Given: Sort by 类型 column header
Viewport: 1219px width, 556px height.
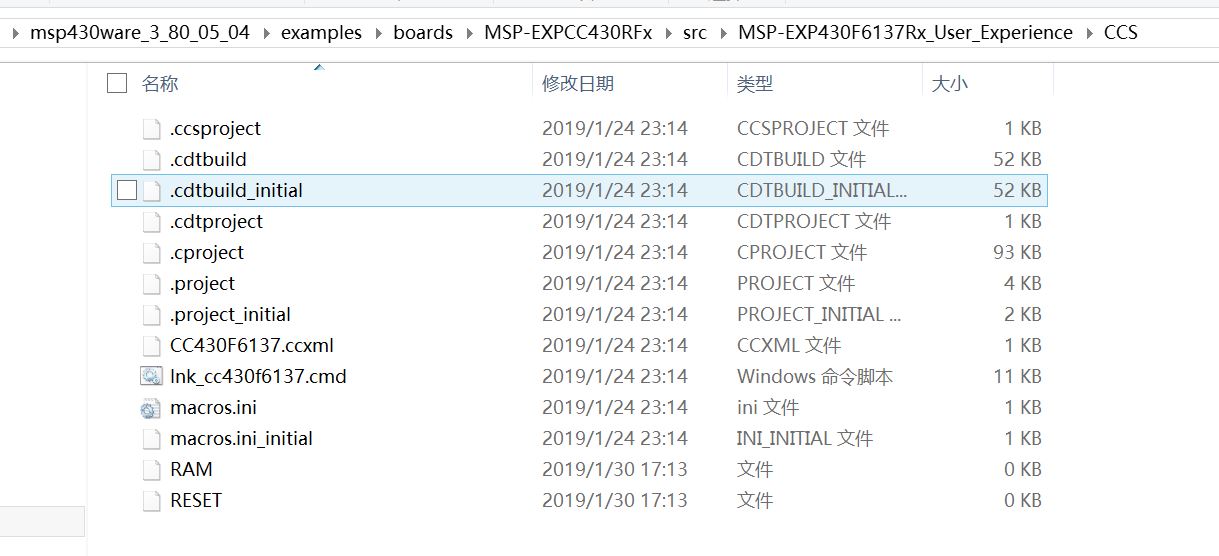Looking at the screenshot, I should coord(755,84).
